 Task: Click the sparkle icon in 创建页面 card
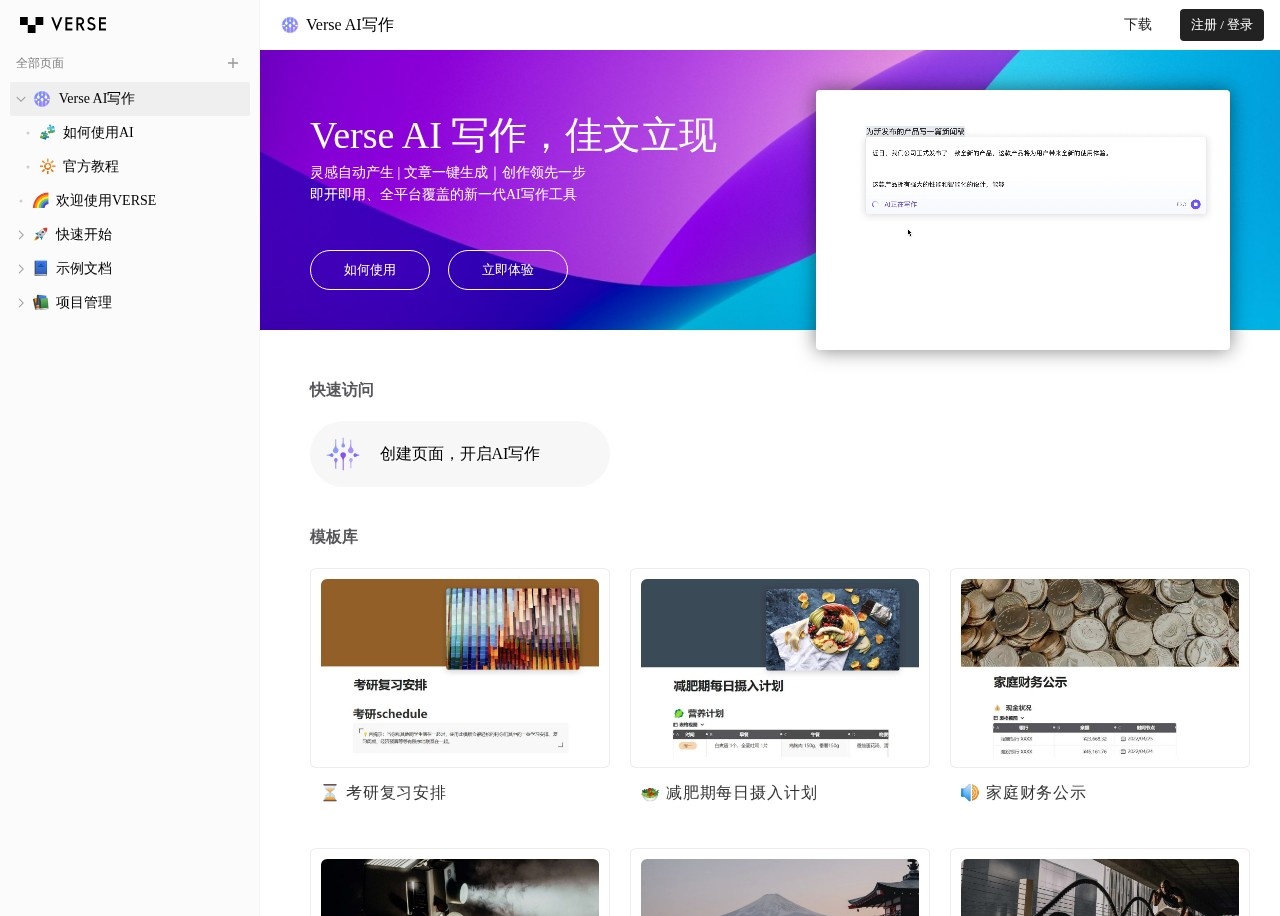click(343, 454)
